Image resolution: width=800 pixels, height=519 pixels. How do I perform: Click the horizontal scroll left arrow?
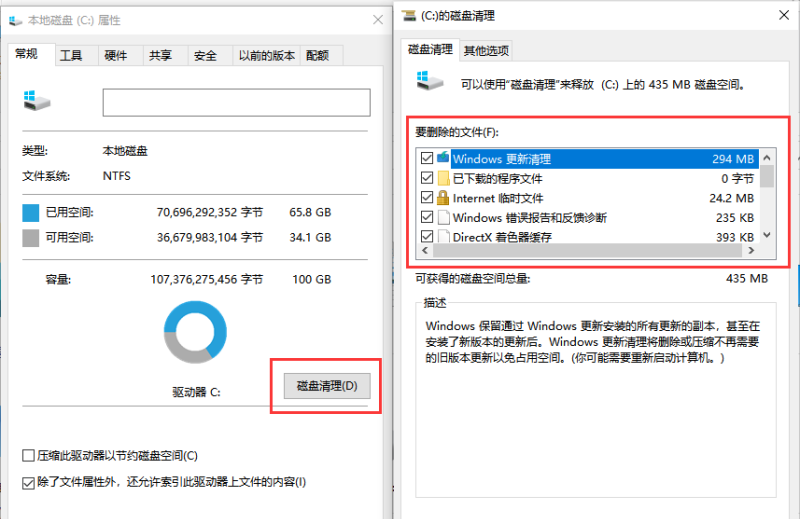(424, 250)
